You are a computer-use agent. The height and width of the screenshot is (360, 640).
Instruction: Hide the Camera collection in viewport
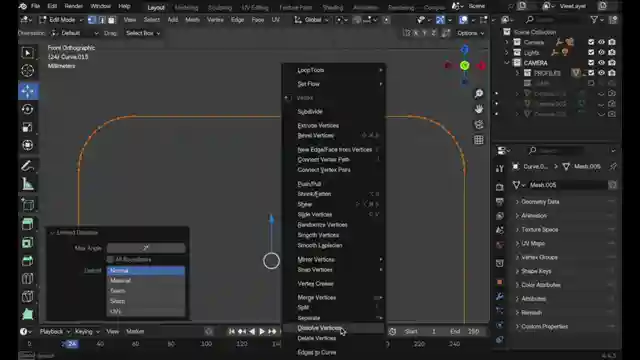point(601,42)
